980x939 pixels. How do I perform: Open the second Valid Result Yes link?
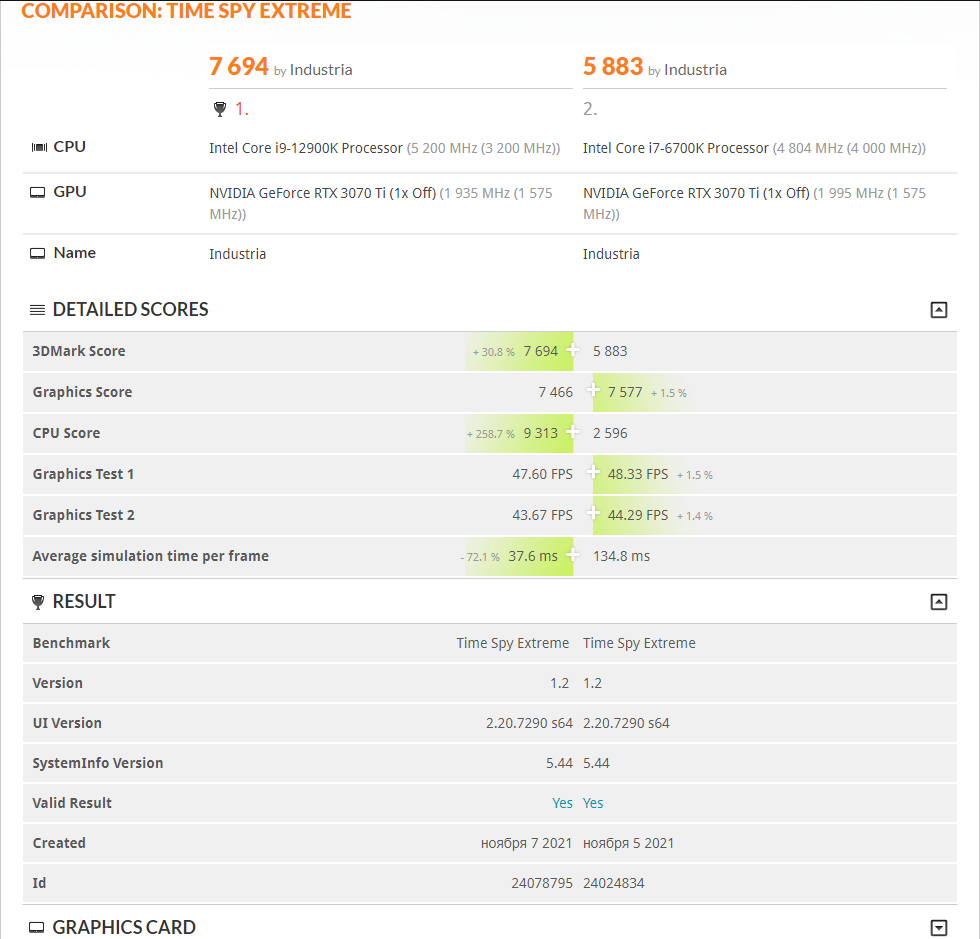tap(593, 803)
